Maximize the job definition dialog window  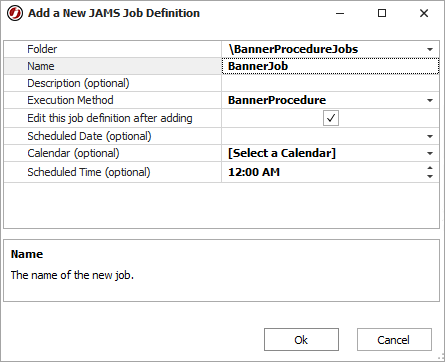[x=382, y=13]
